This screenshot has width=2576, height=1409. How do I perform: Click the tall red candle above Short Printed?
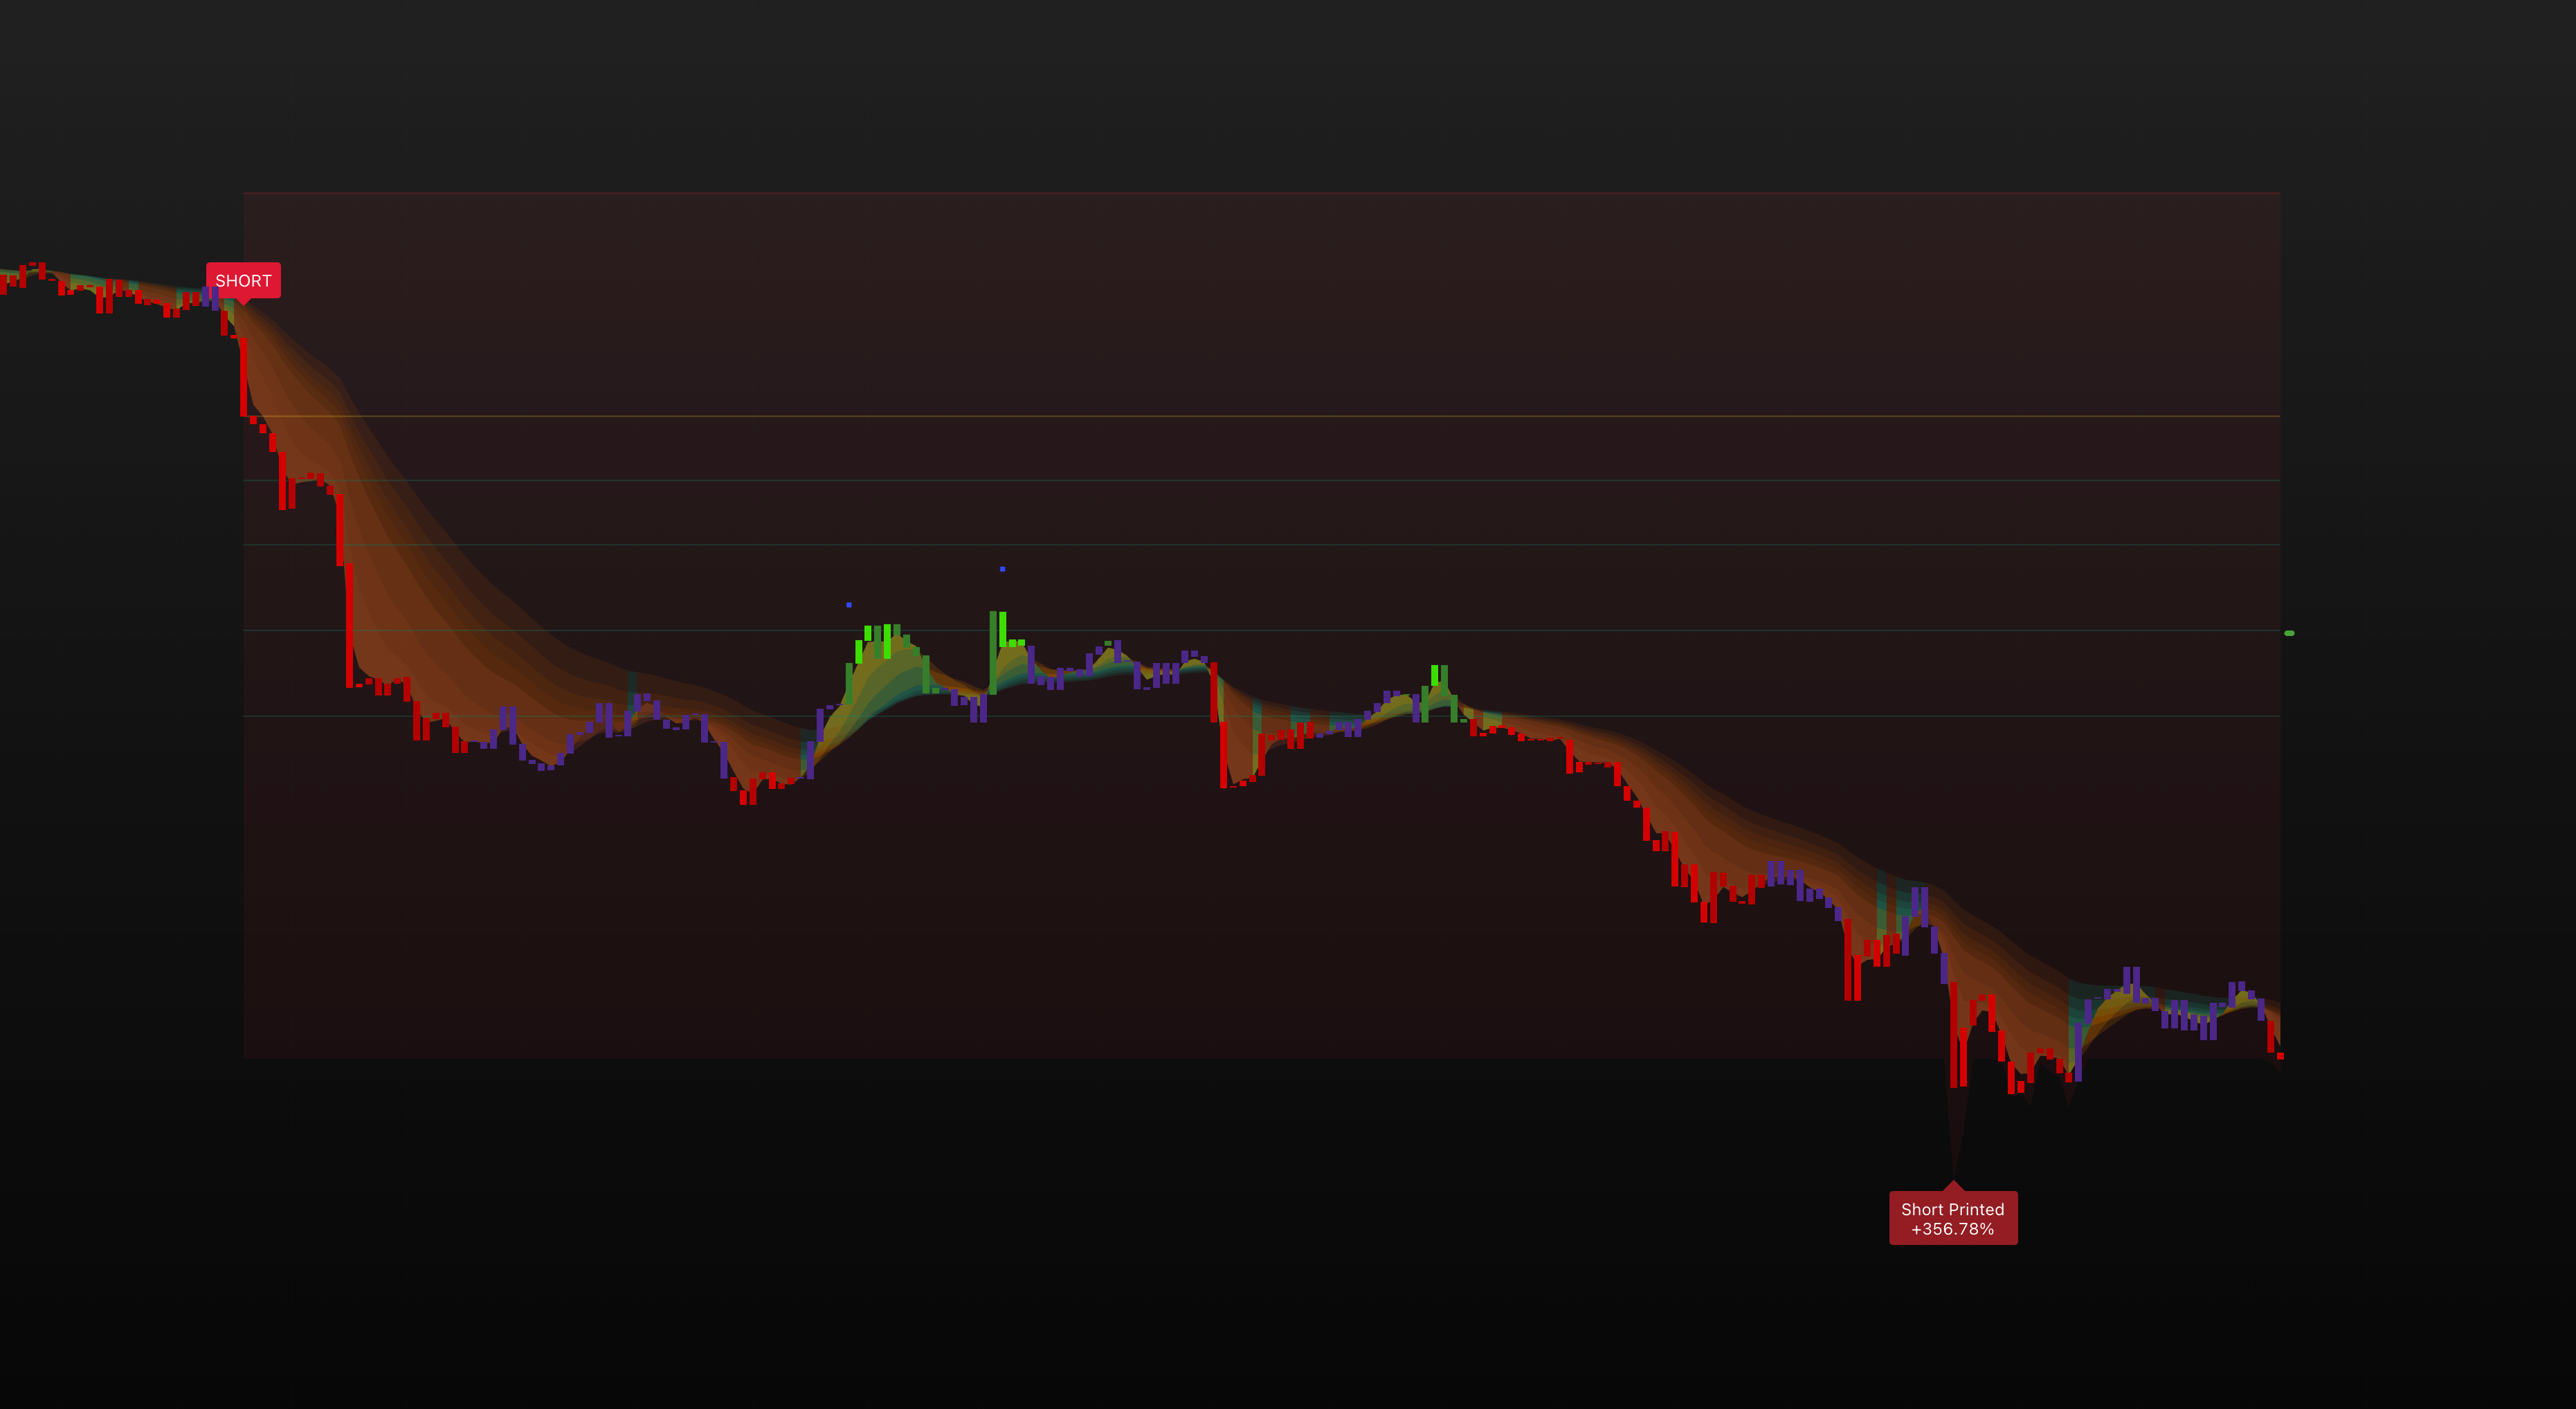(1953, 1035)
